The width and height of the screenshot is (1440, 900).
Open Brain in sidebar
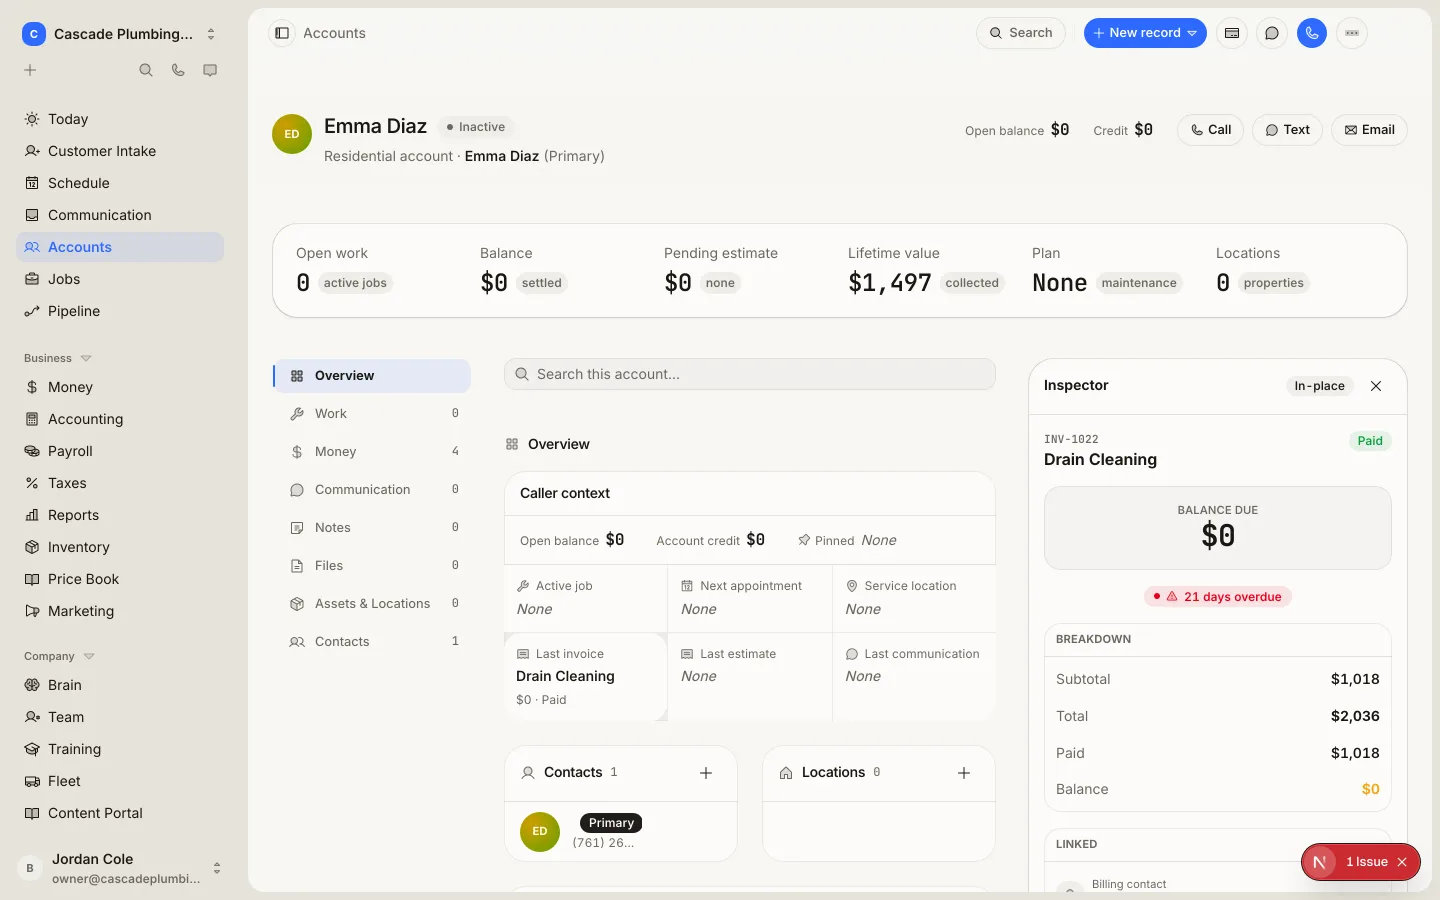click(x=120, y=685)
